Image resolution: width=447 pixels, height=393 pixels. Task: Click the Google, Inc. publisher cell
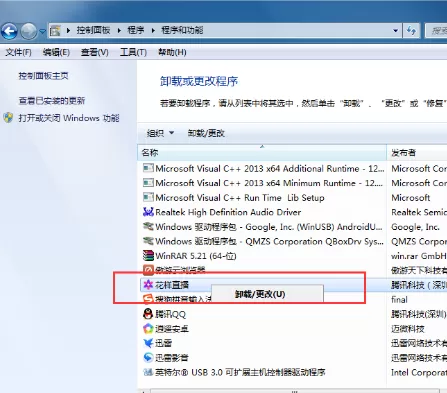point(415,227)
